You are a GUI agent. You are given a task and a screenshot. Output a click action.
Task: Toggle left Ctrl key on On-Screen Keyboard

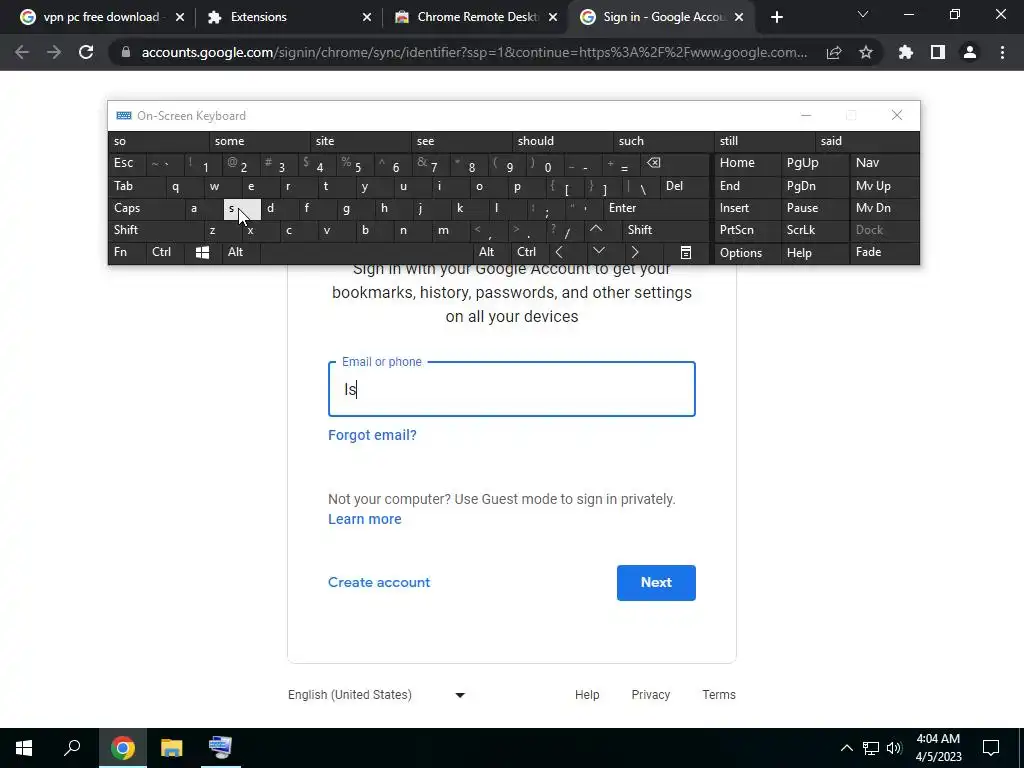(165, 252)
